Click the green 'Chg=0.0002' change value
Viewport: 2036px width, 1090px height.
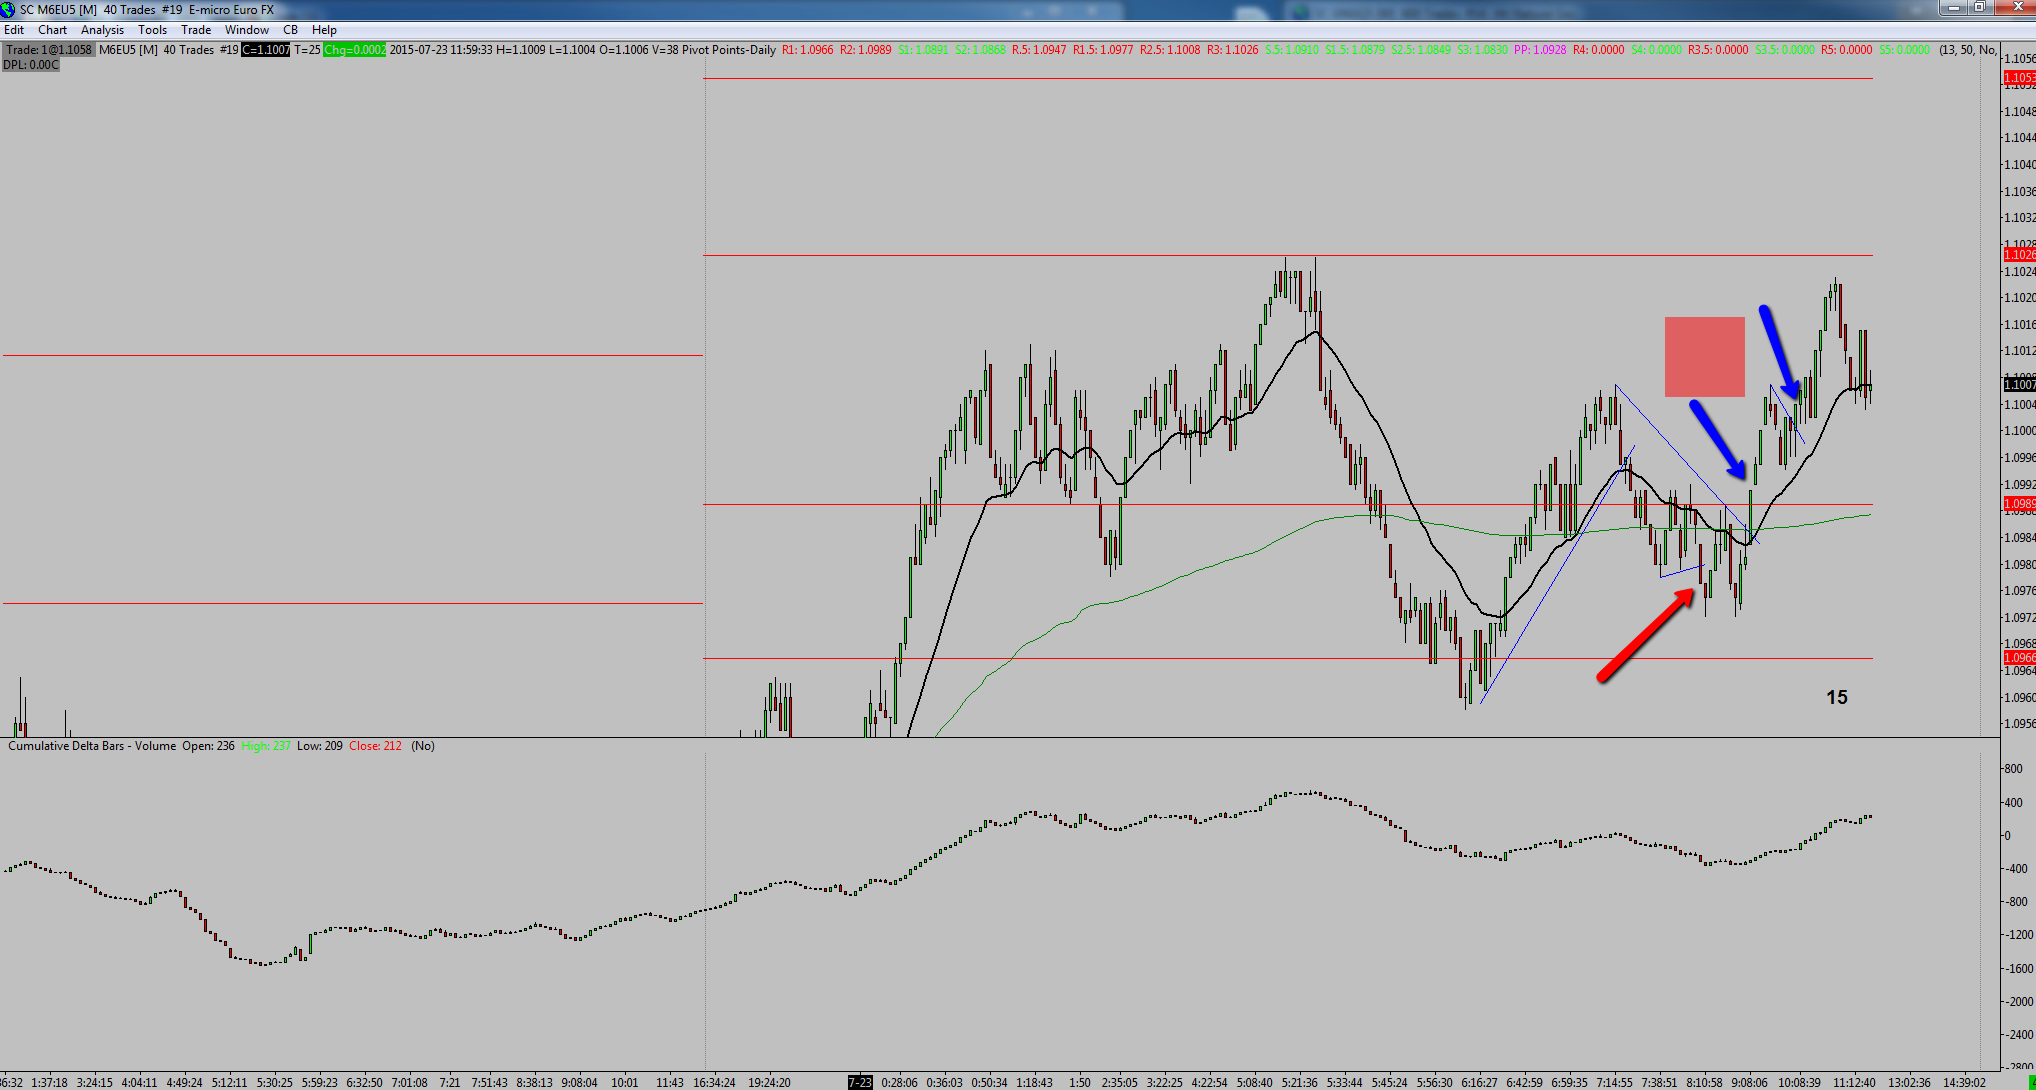(354, 50)
